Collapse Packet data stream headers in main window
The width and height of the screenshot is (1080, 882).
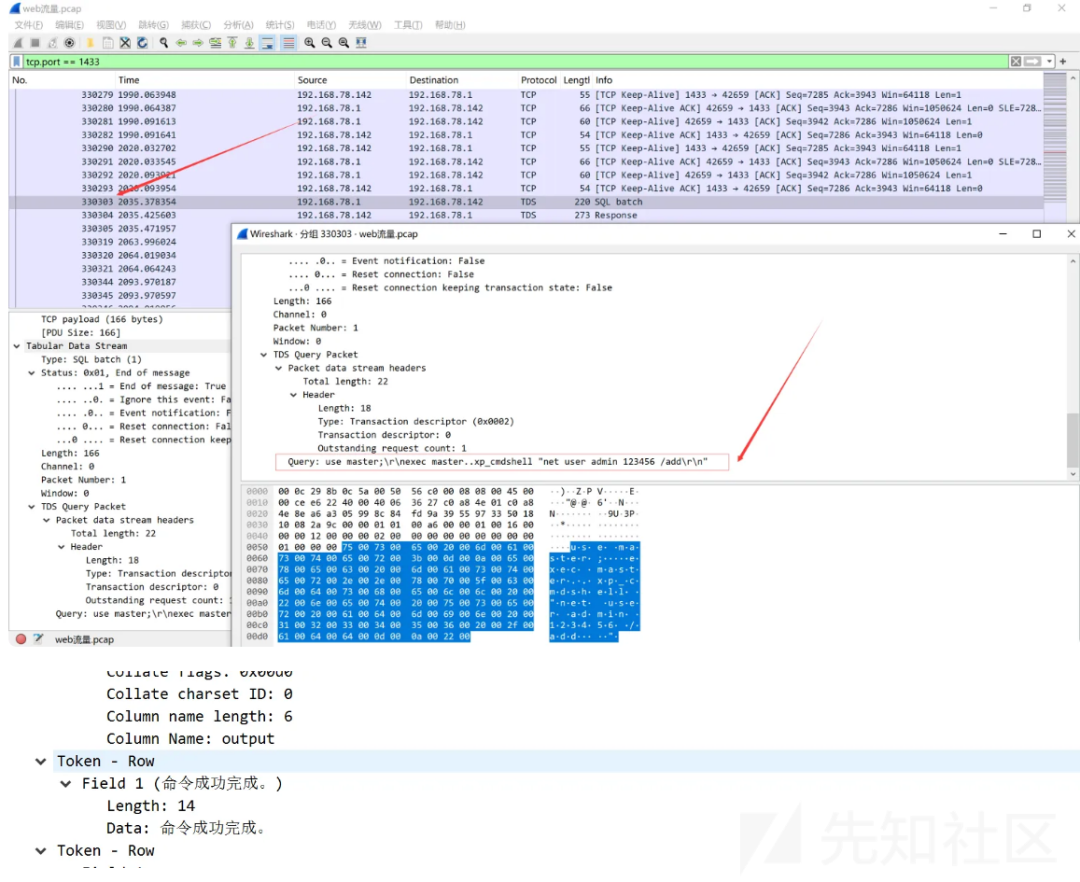coord(46,521)
